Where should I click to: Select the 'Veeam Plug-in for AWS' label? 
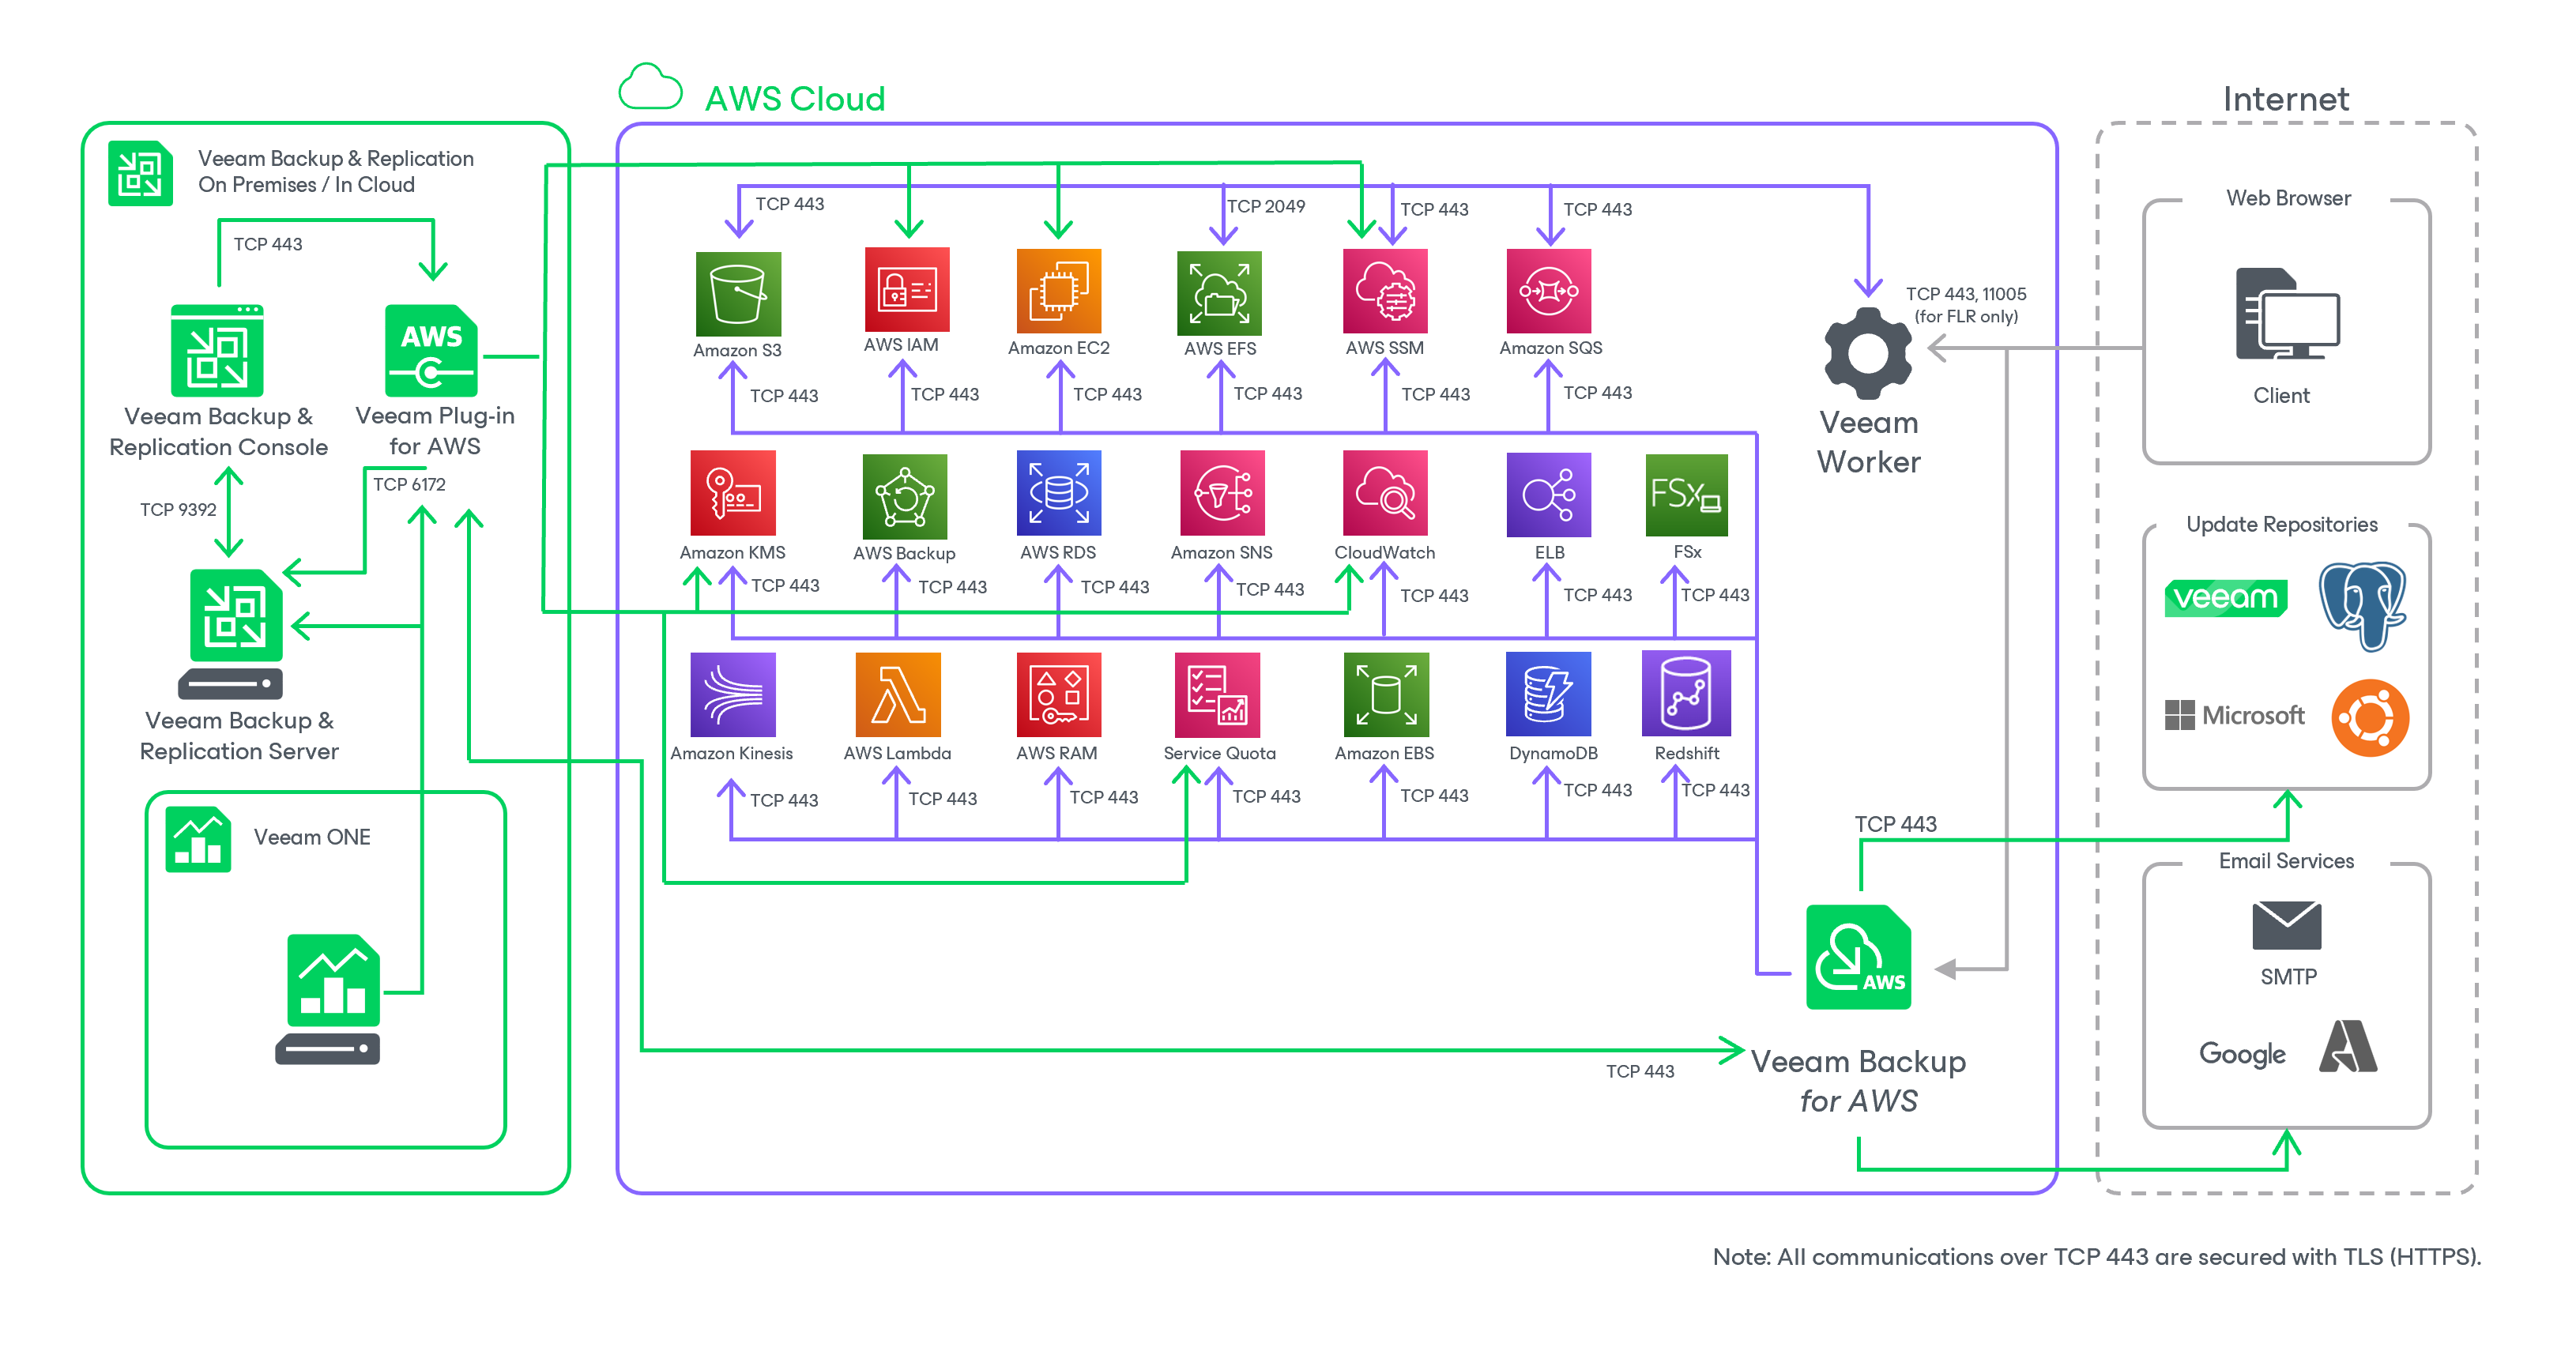(435, 431)
